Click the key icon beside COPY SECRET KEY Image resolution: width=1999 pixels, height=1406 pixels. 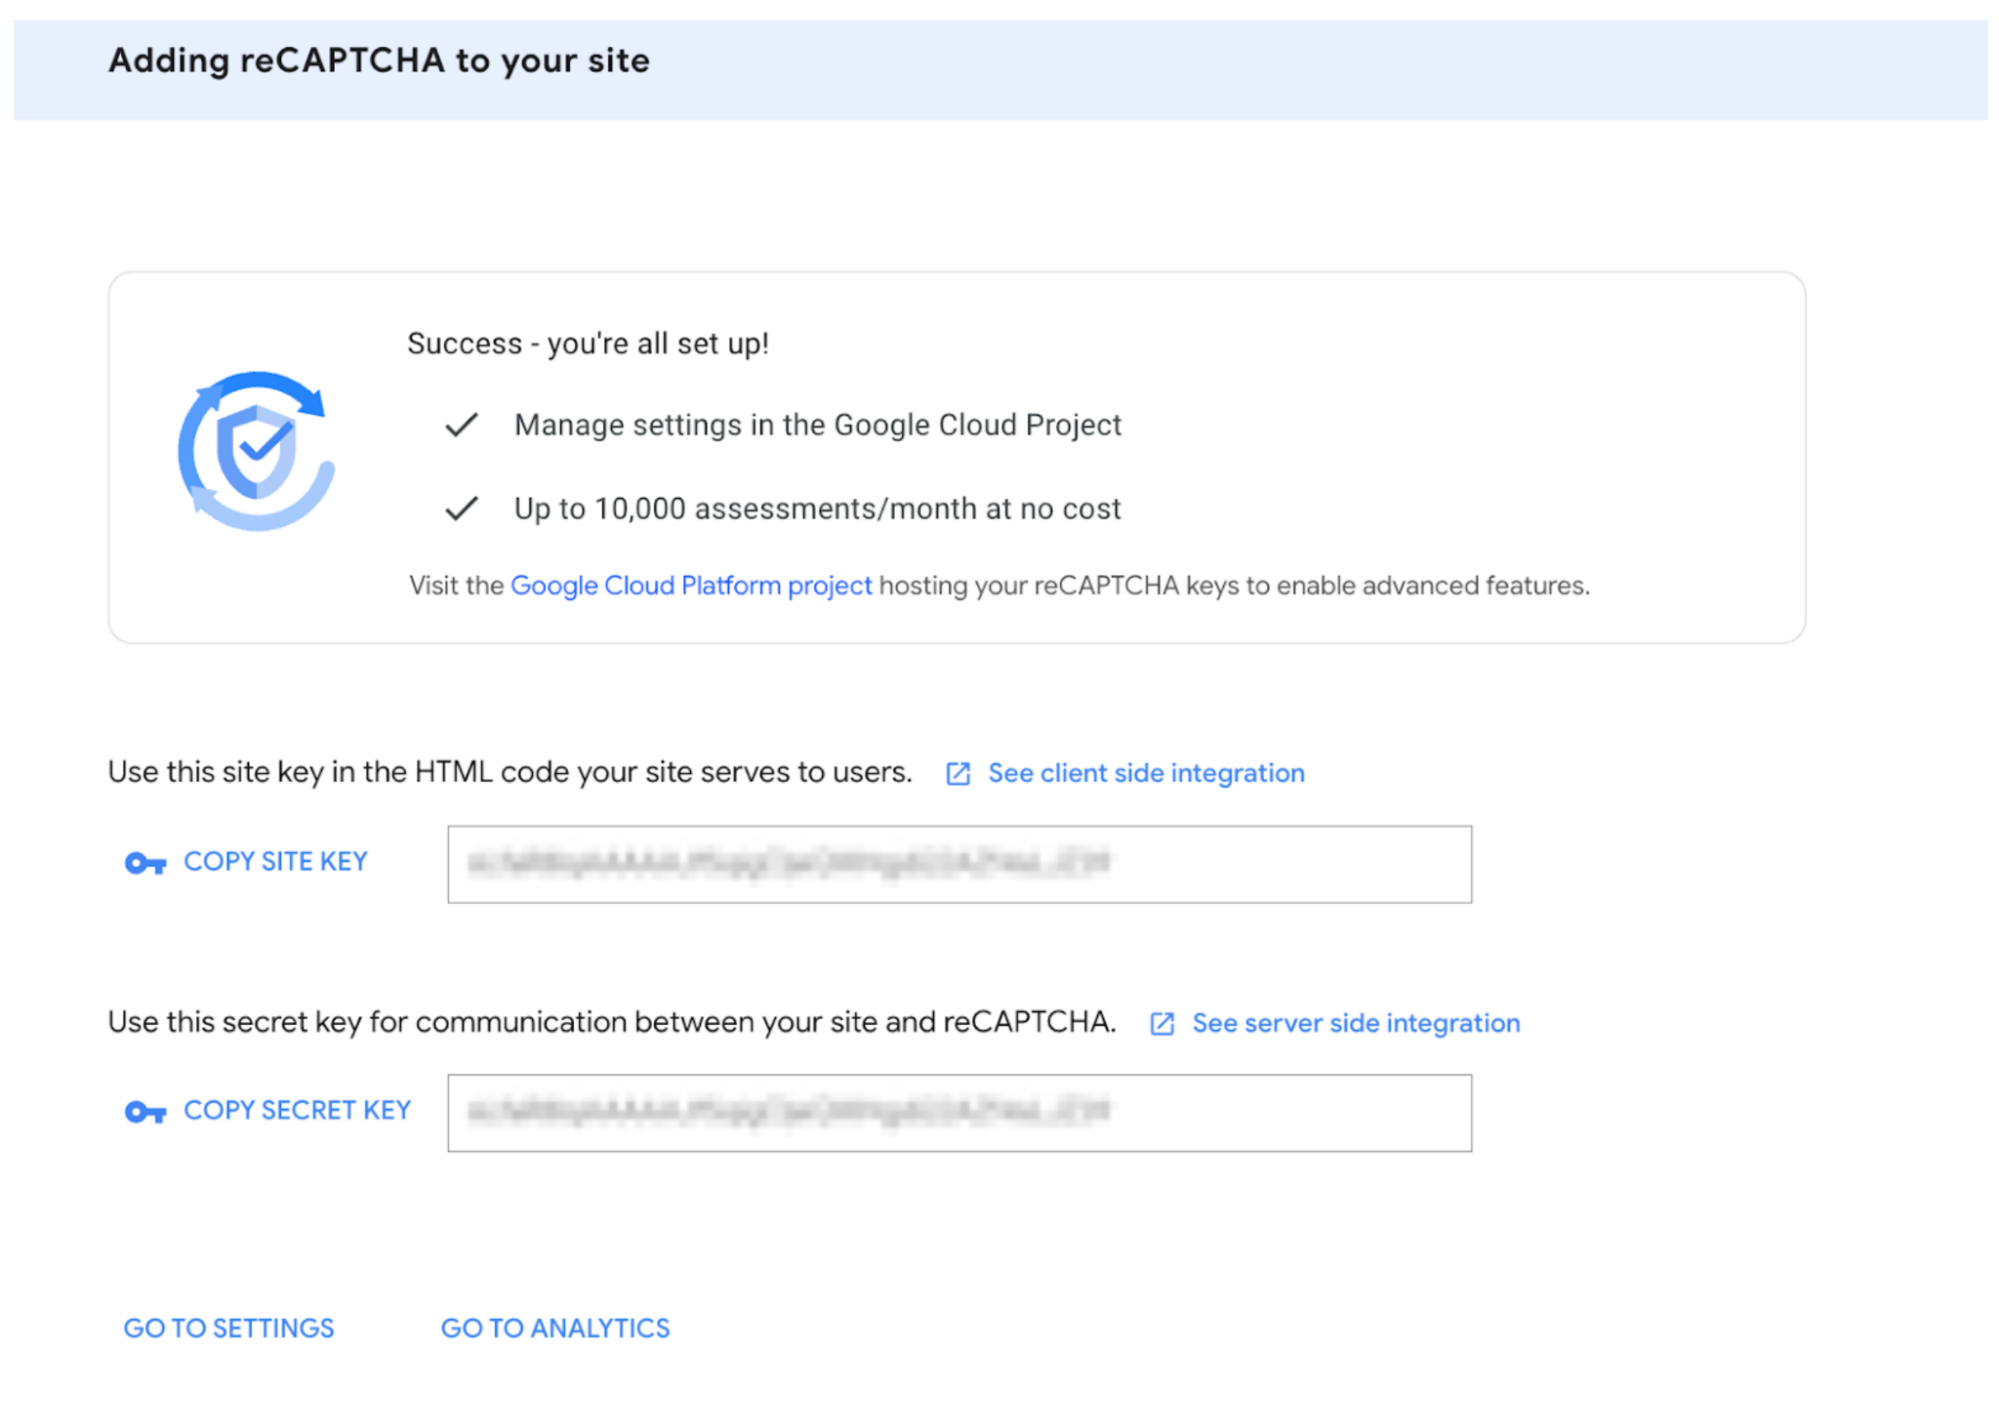tap(144, 1111)
